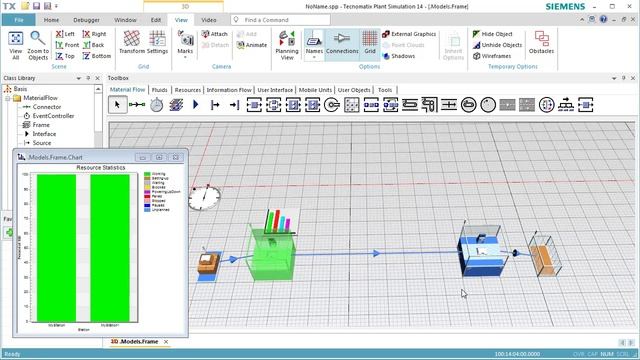The image size is (640, 360).
Task: Open the Debugger ribbon tab
Action: [86, 20]
